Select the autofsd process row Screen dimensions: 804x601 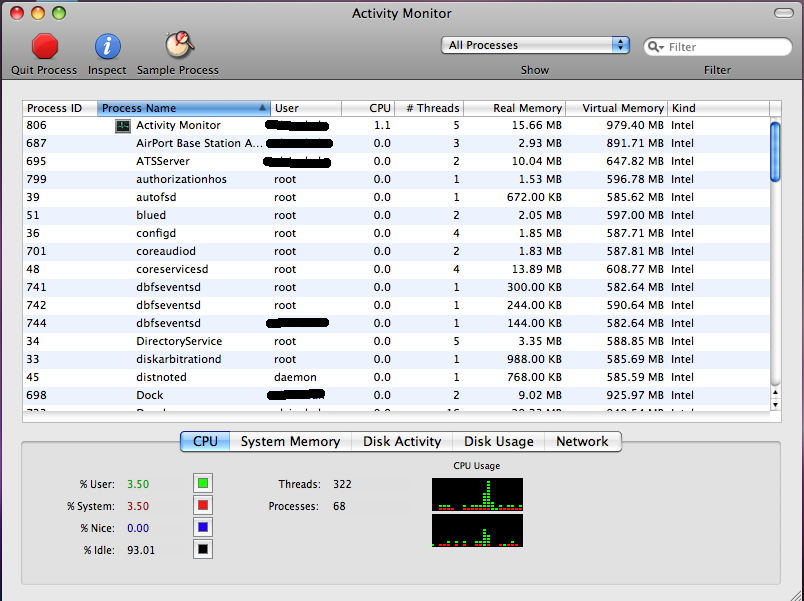[396, 197]
